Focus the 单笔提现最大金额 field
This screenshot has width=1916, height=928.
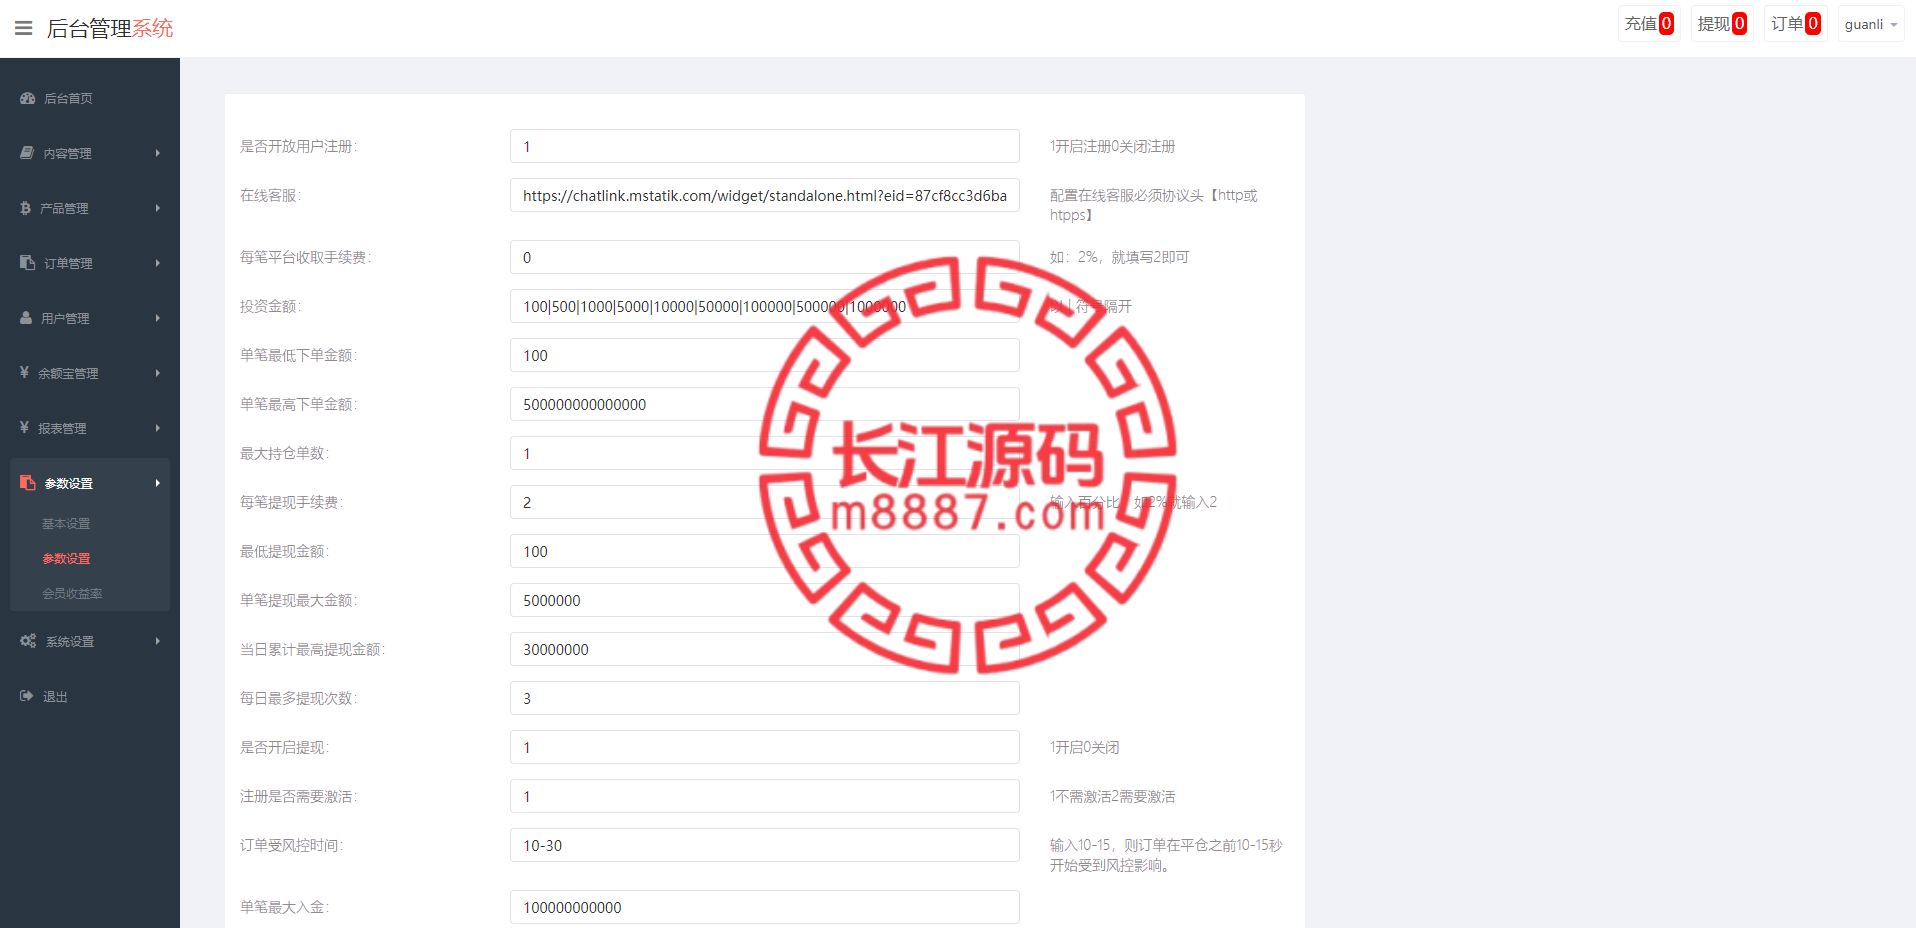pos(765,600)
